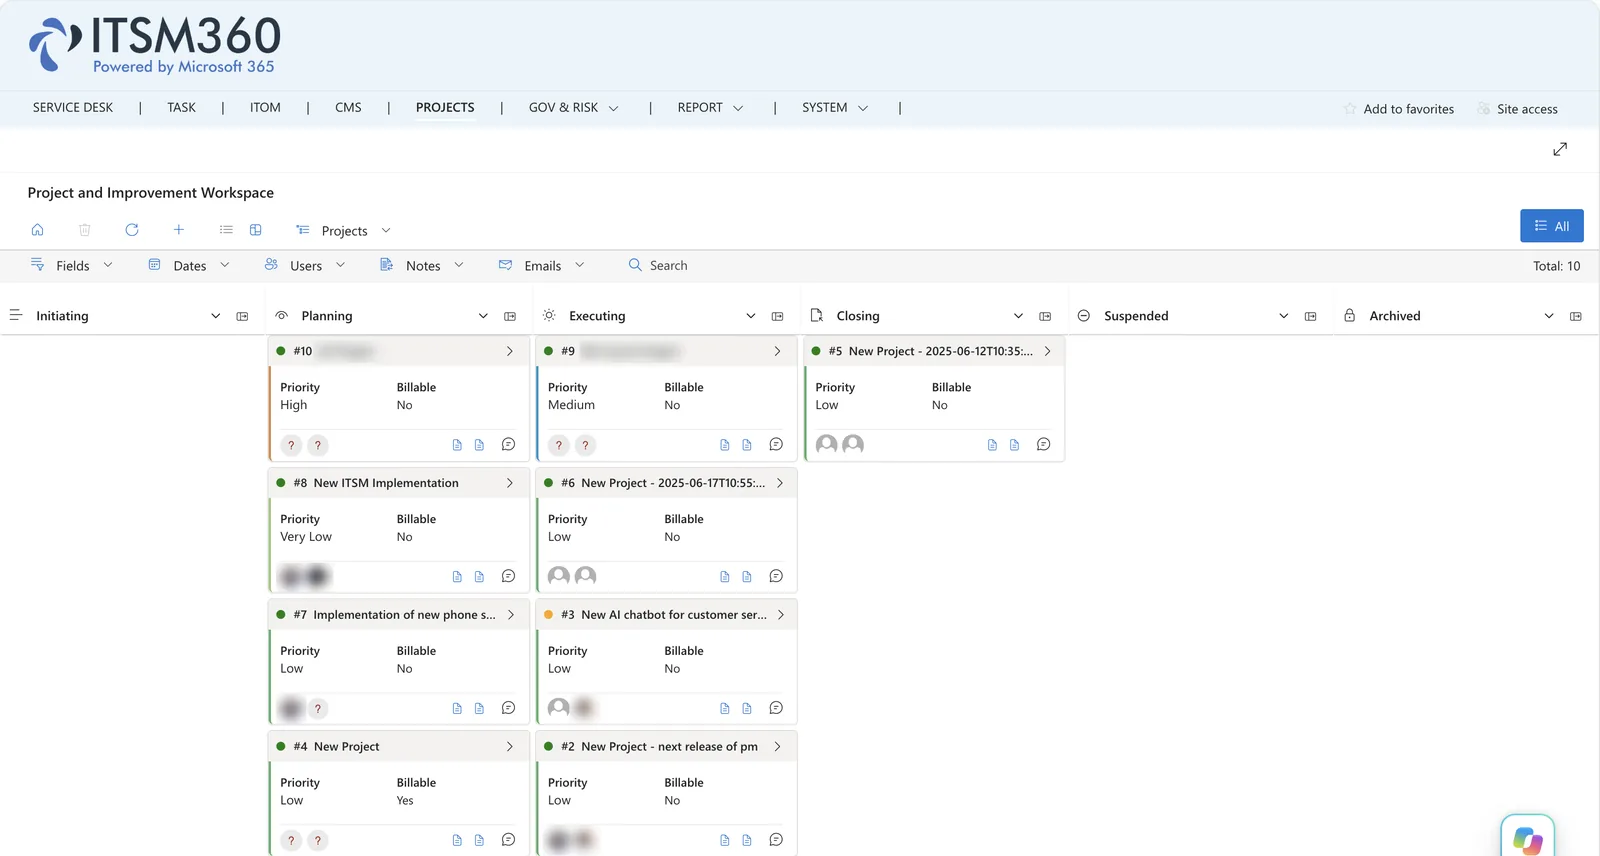Collapse the Executing column chevron

pos(751,316)
